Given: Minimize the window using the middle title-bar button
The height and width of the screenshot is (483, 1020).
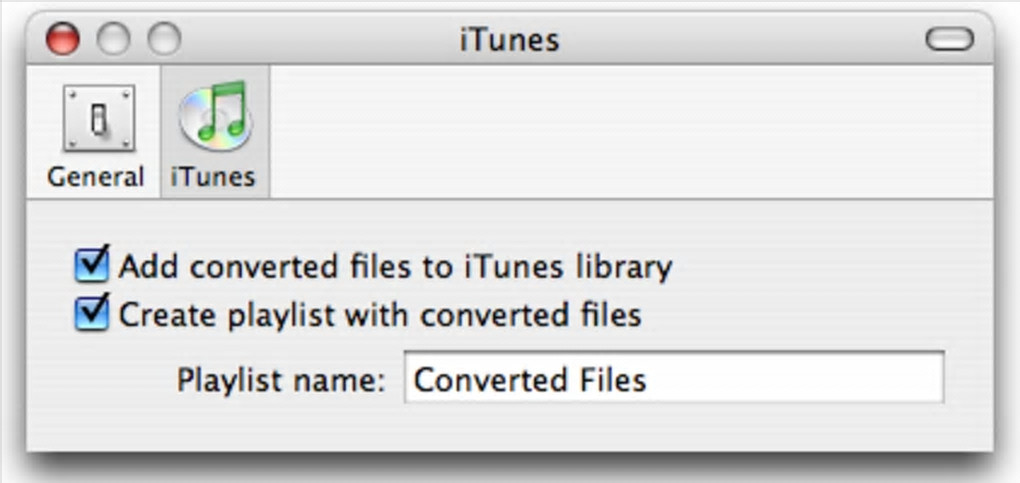Looking at the screenshot, I should [113, 39].
